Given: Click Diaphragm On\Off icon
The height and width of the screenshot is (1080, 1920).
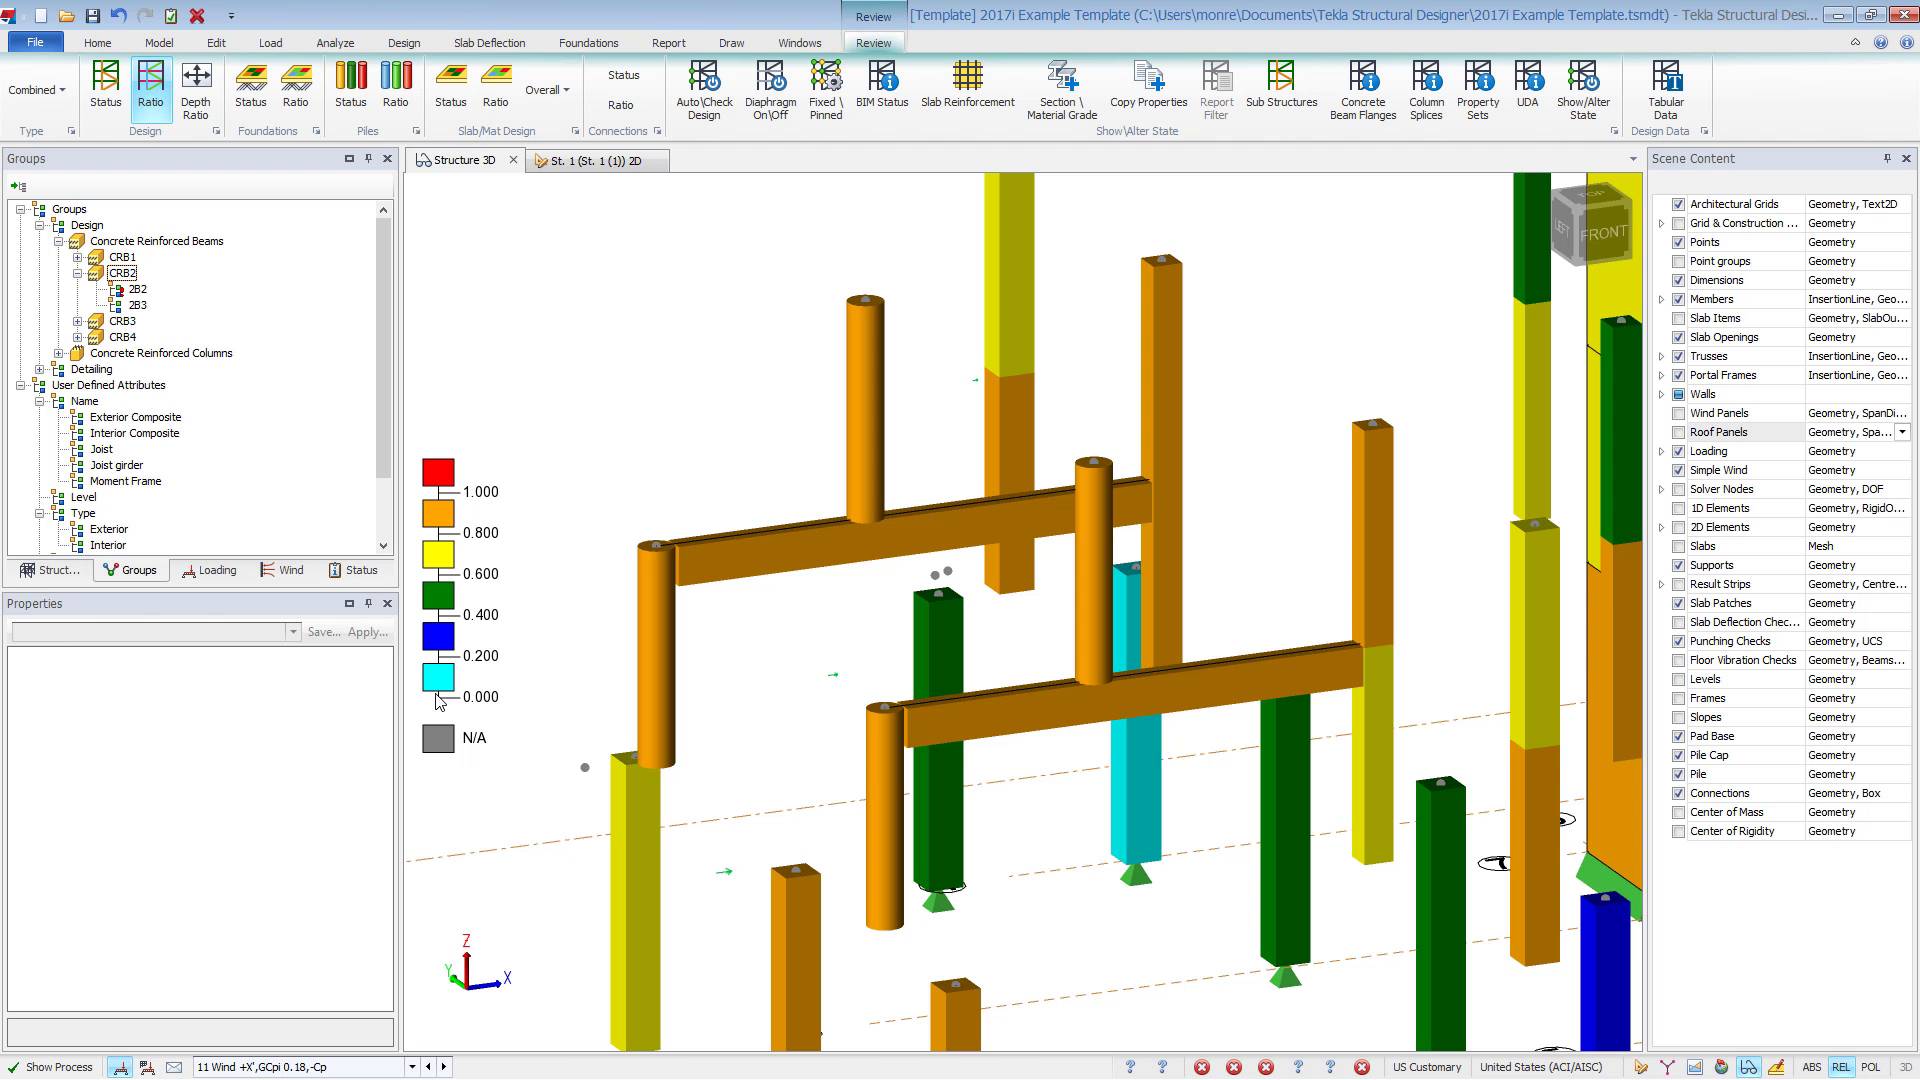Looking at the screenshot, I should 770,90.
